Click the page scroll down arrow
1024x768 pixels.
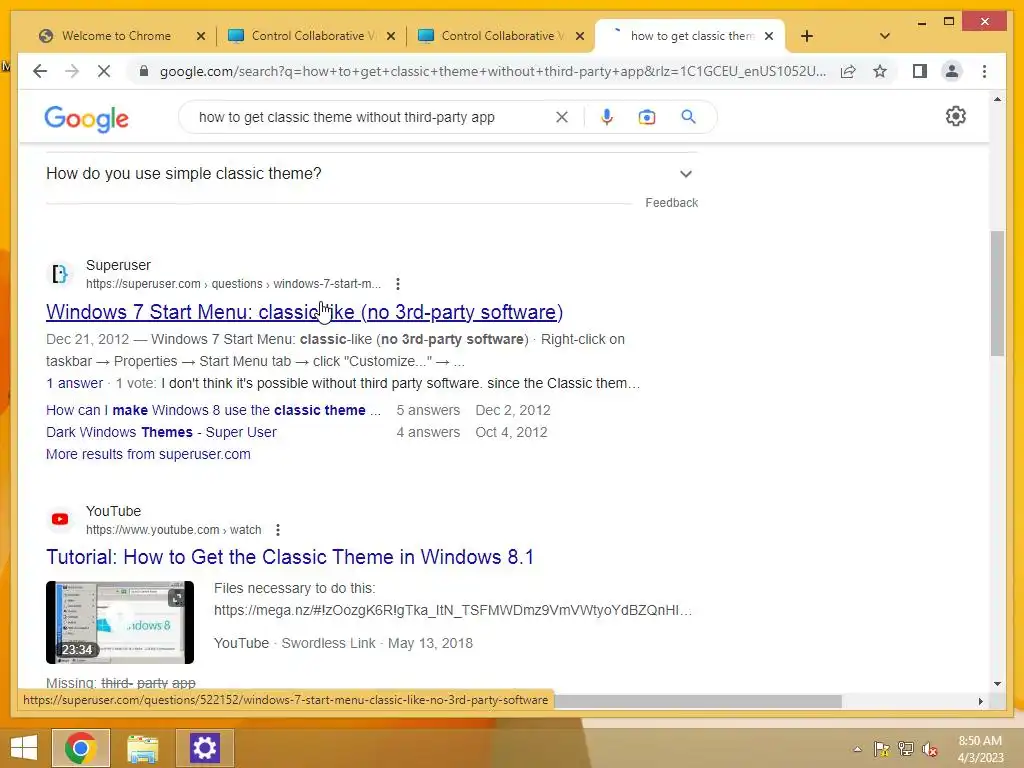(997, 684)
